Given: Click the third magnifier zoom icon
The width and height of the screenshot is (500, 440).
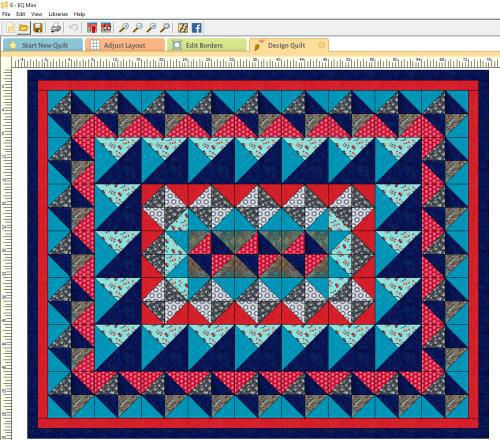Looking at the screenshot, I should (x=151, y=28).
